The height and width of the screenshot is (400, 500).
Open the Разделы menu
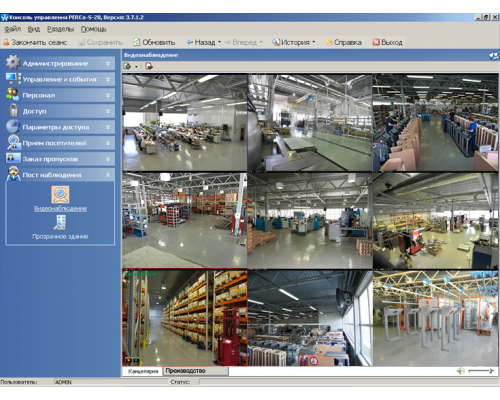[60, 29]
